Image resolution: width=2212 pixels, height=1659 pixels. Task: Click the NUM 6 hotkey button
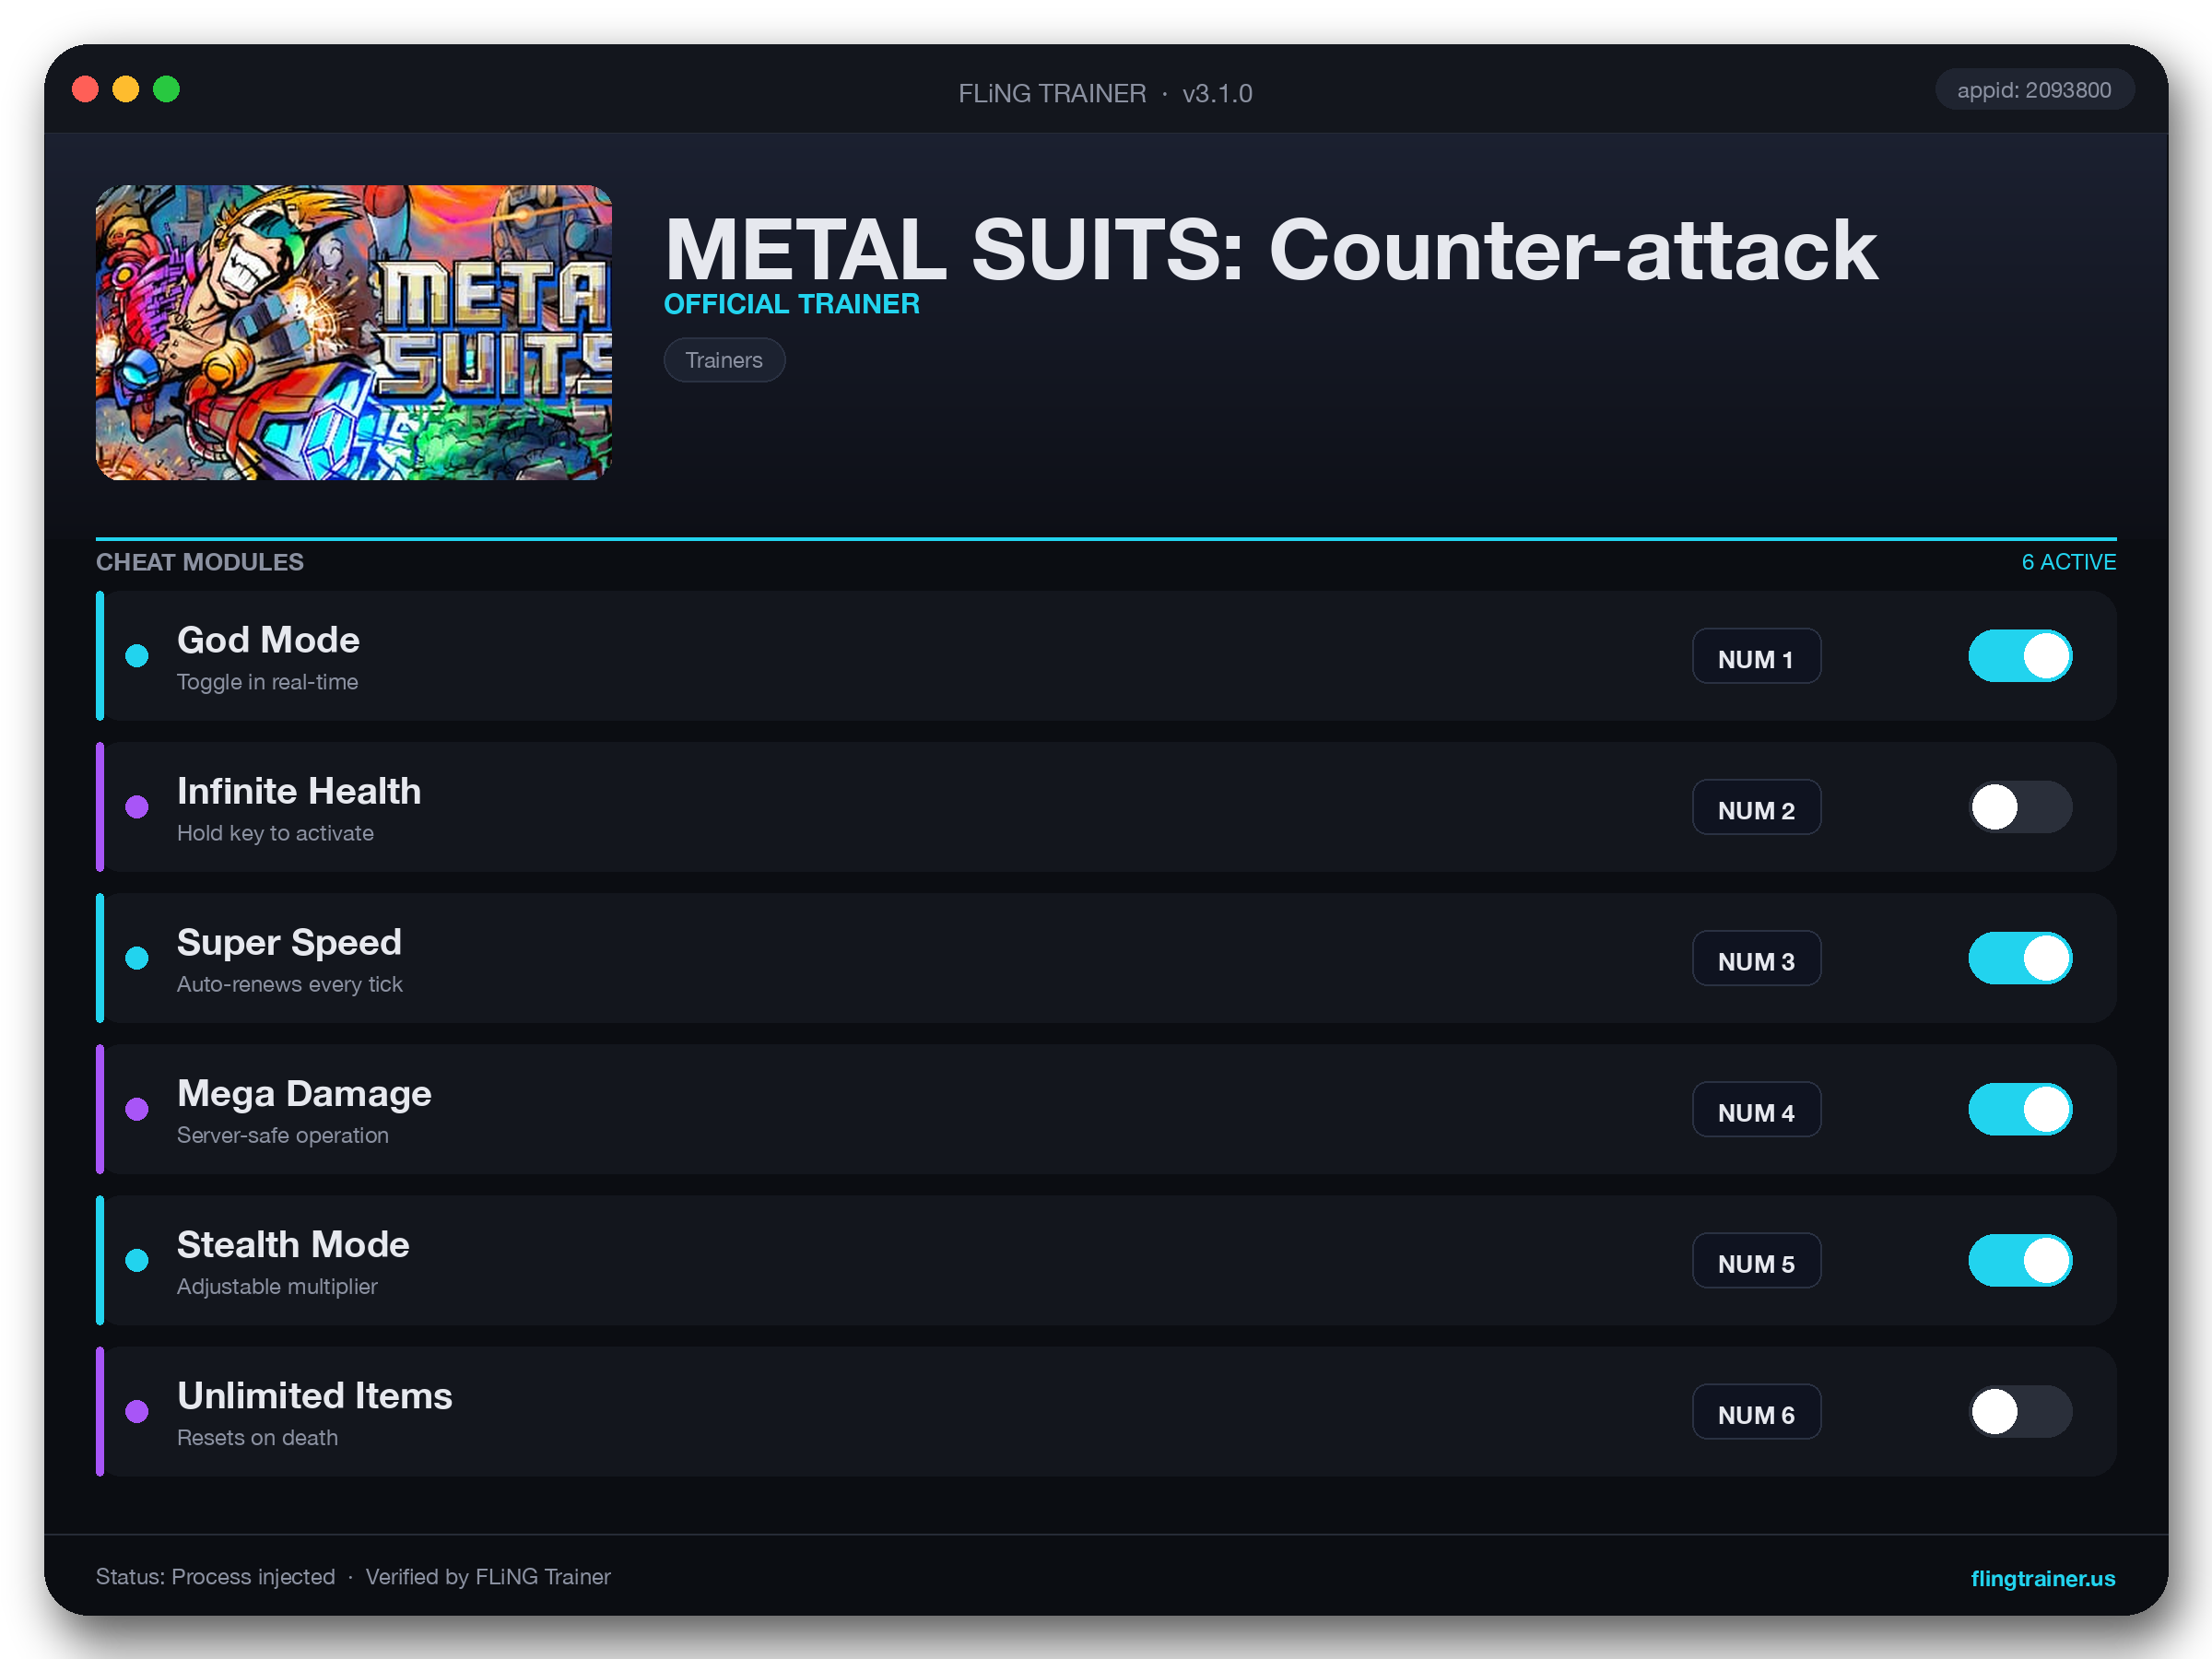tap(1756, 1412)
